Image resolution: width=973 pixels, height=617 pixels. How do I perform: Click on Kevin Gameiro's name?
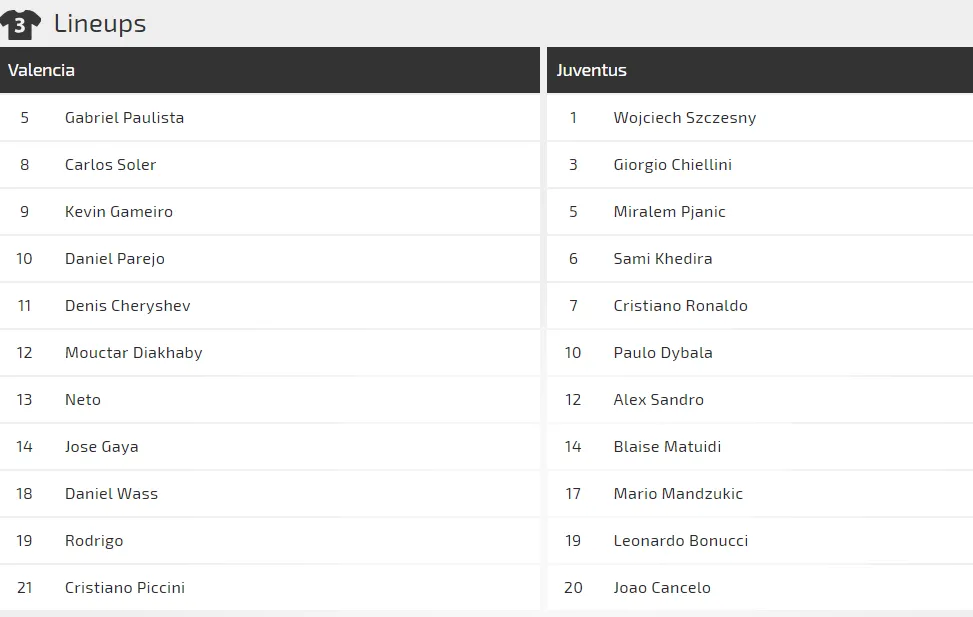tap(118, 211)
